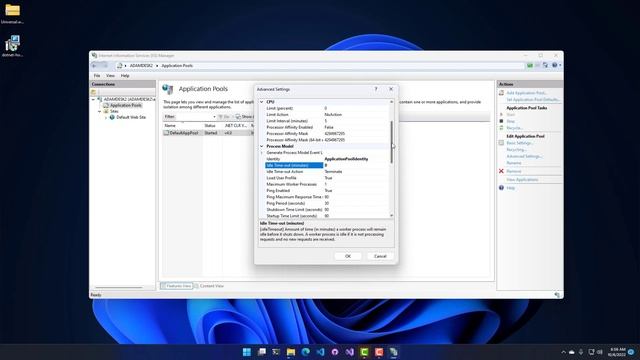The width and height of the screenshot is (640, 360).
Task: Open Recycling settings in Actions pane
Action: pos(516,150)
